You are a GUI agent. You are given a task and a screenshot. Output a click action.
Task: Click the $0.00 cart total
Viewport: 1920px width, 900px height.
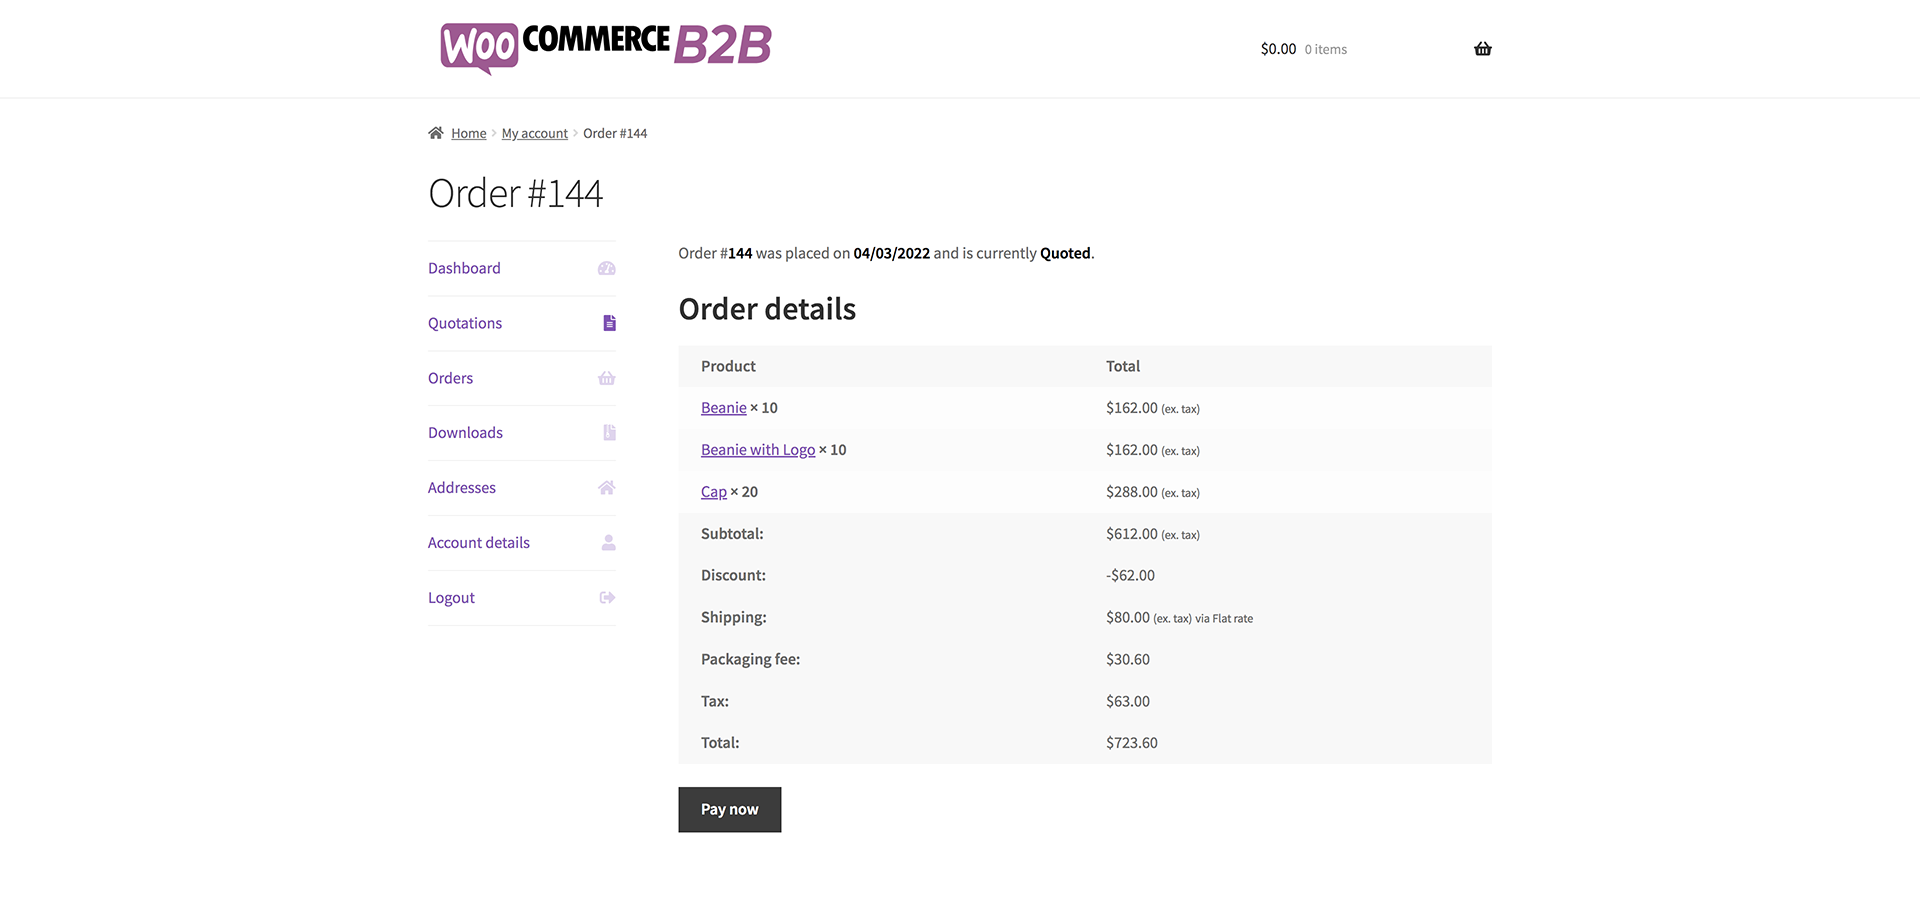[x=1278, y=49]
